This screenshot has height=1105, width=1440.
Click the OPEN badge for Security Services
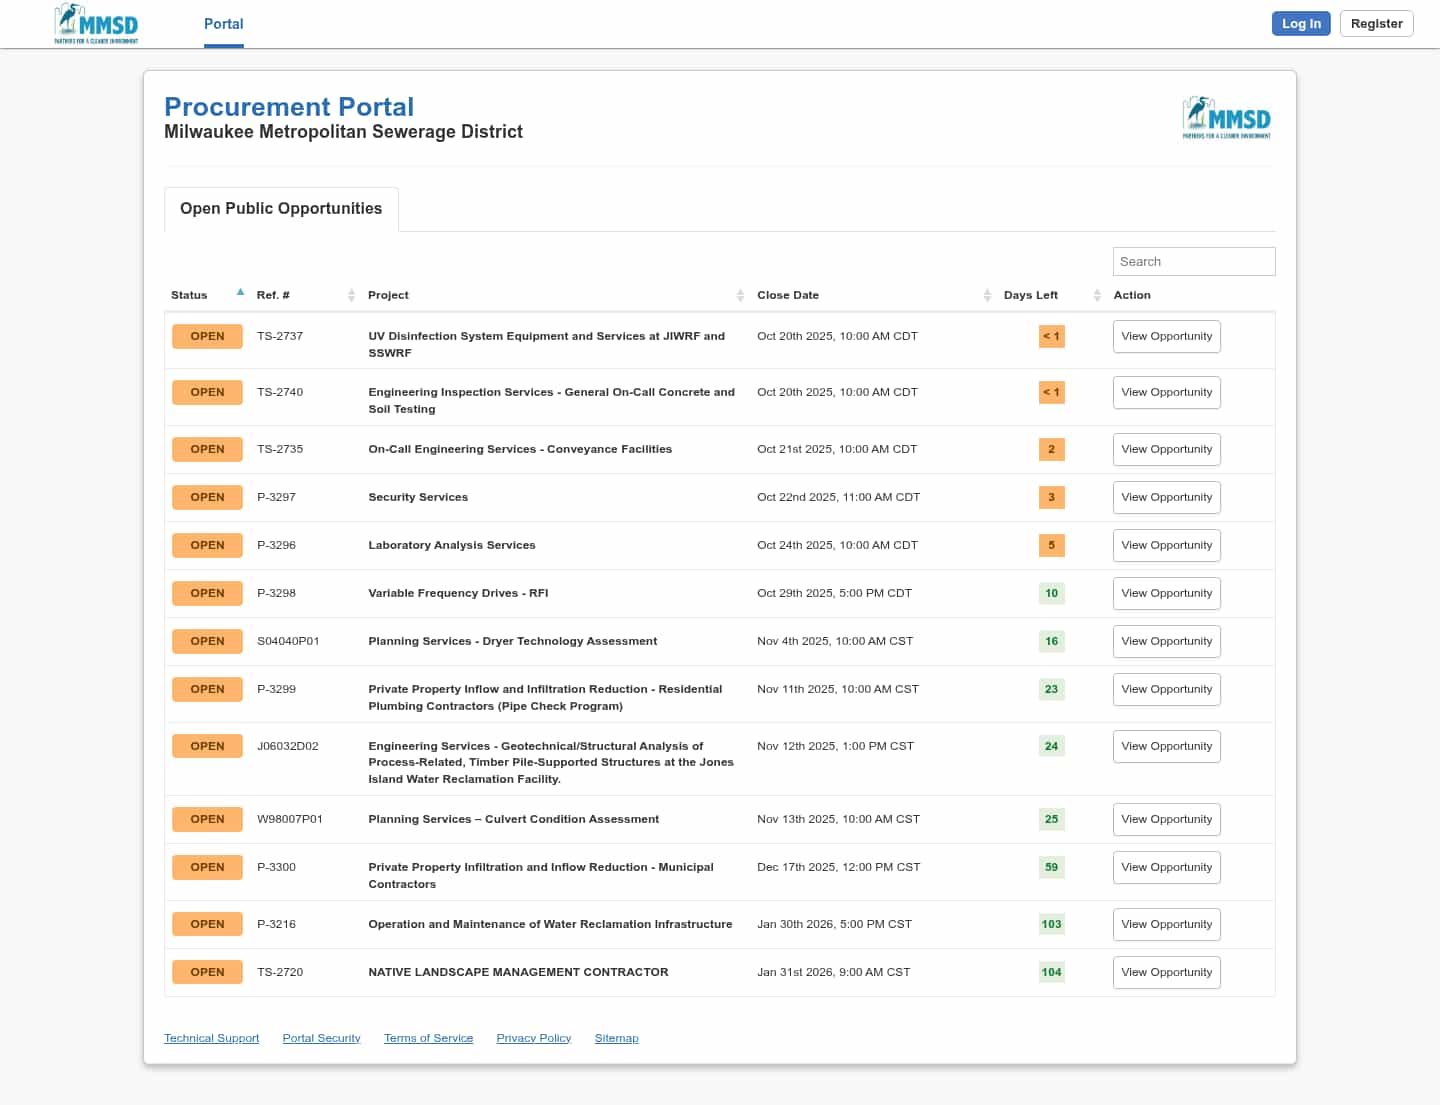[x=207, y=497]
